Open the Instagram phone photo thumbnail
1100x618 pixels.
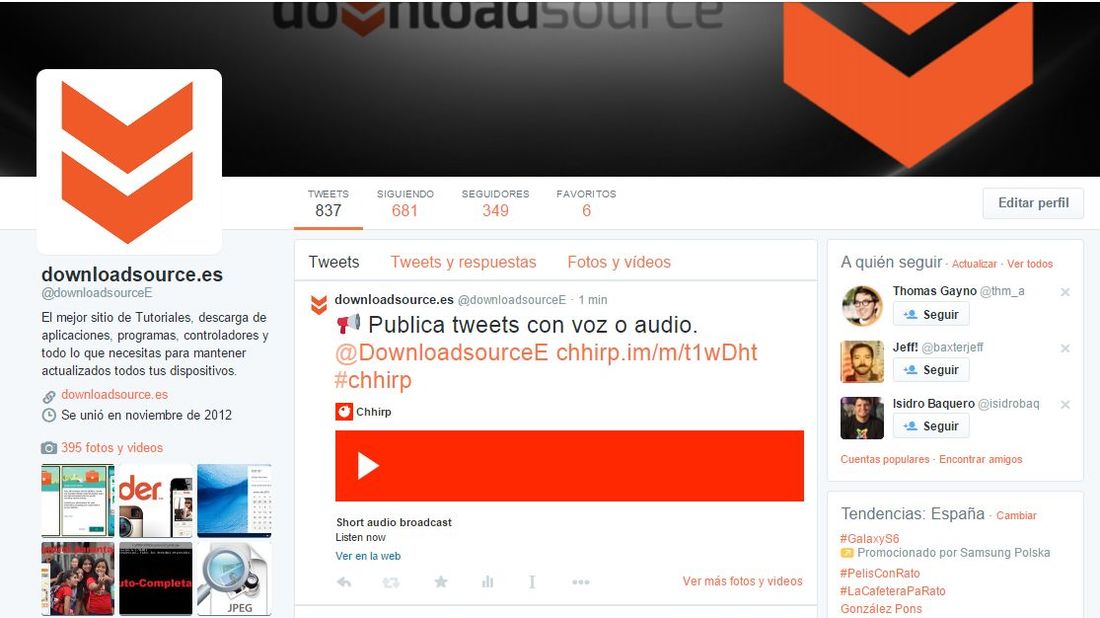pyautogui.click(x=156, y=501)
